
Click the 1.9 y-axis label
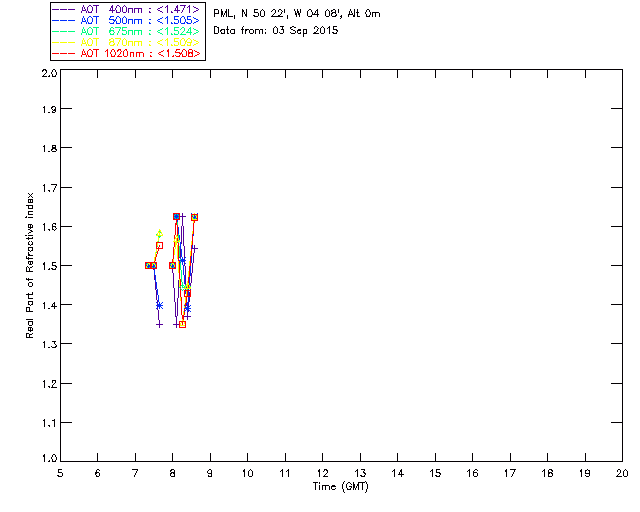(49, 109)
